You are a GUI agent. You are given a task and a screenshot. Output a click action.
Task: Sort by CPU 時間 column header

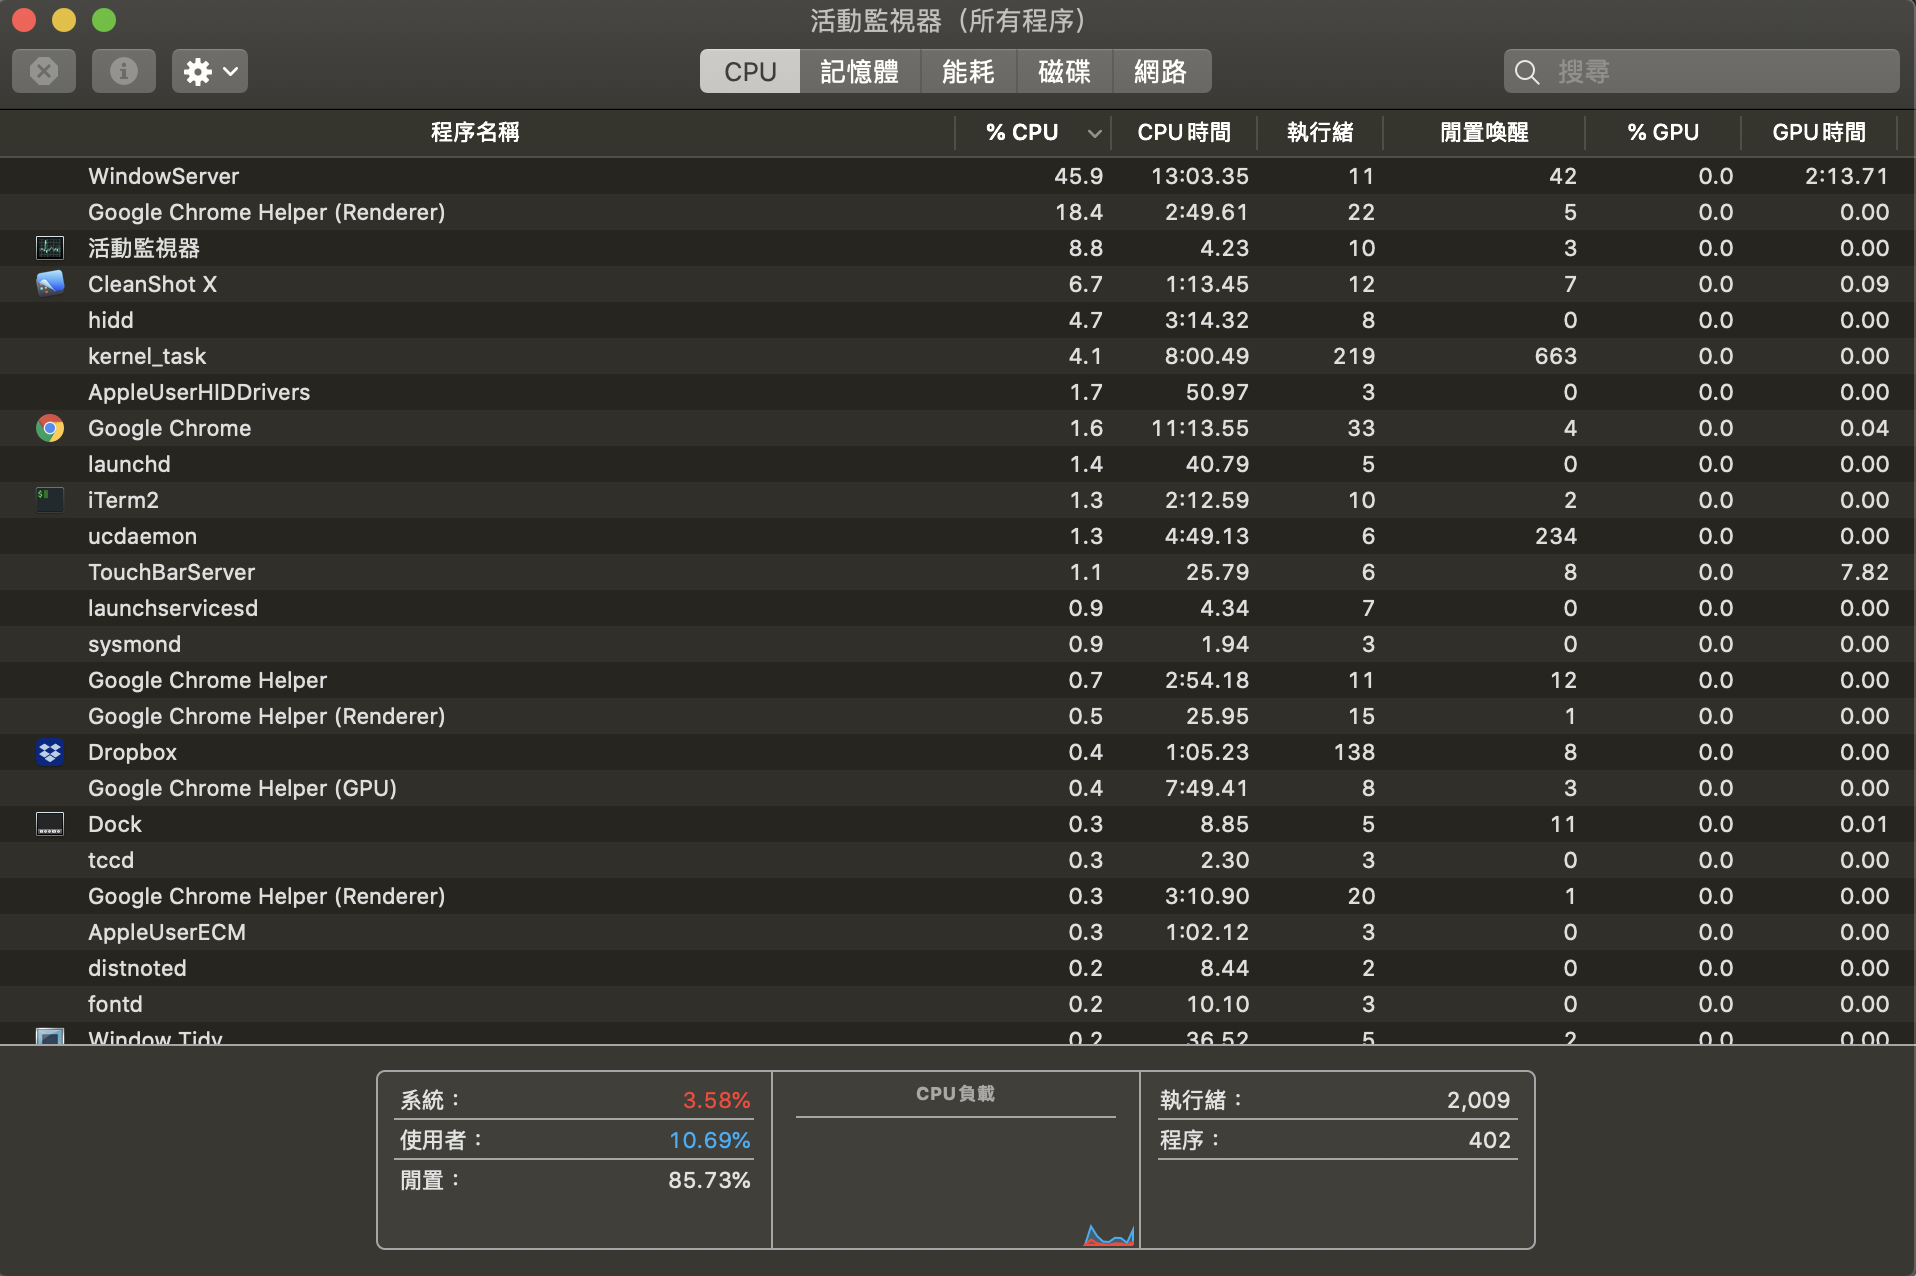click(1184, 132)
